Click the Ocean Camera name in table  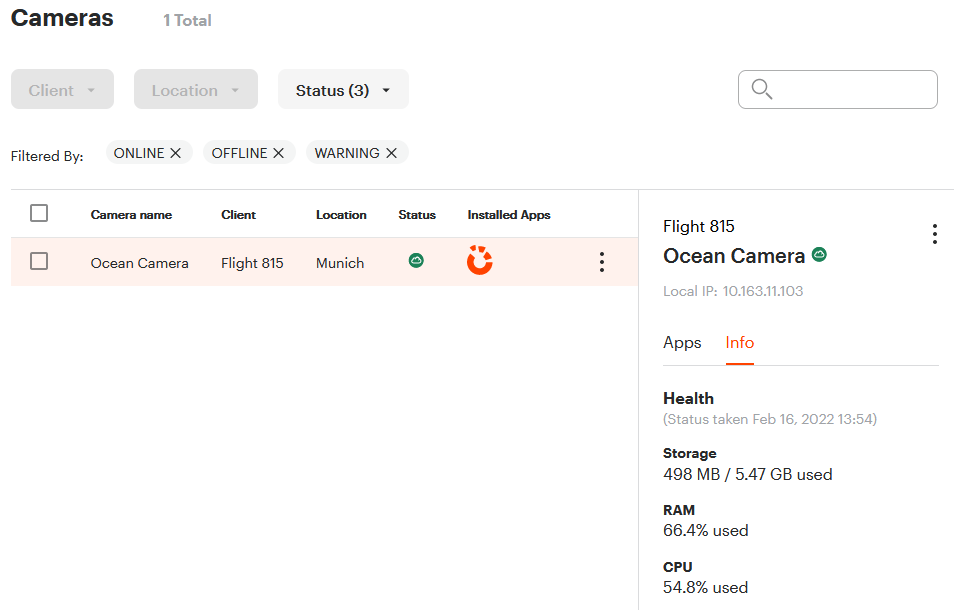tap(139, 263)
